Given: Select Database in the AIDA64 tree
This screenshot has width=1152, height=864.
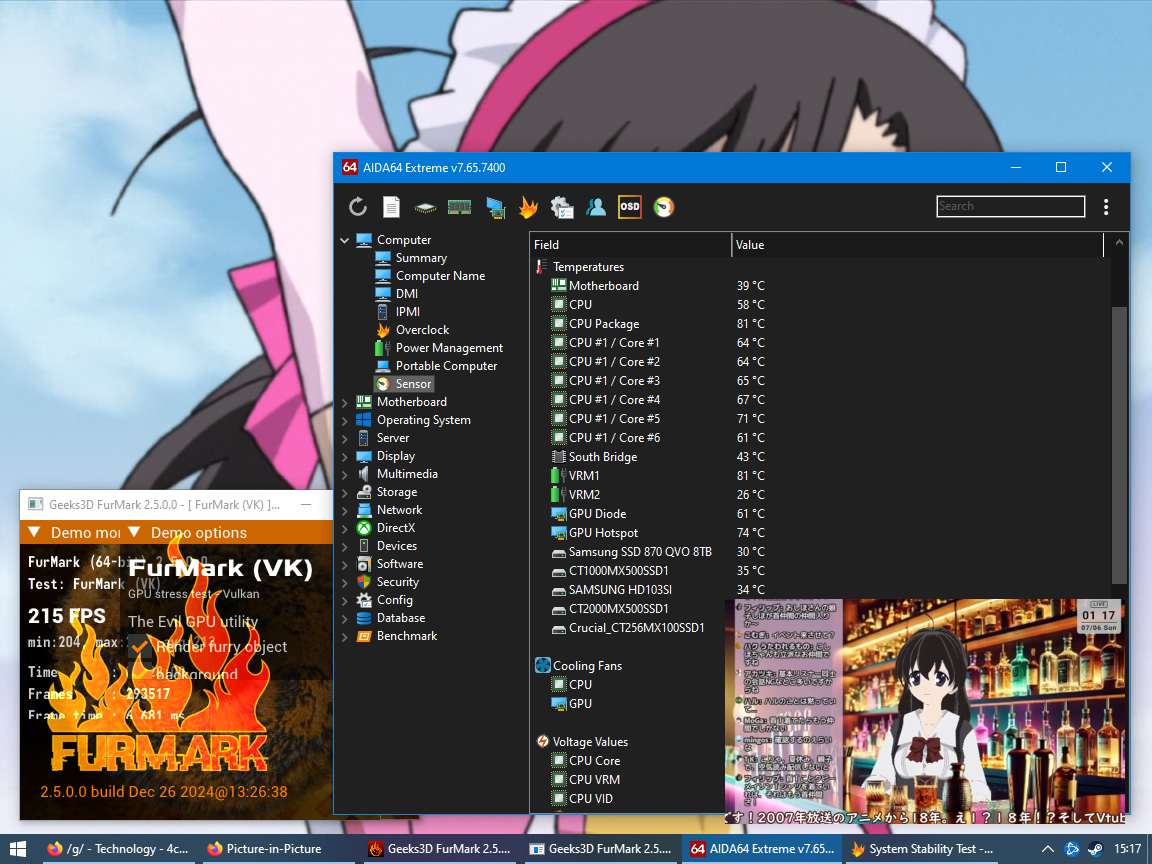Looking at the screenshot, I should coord(400,619).
